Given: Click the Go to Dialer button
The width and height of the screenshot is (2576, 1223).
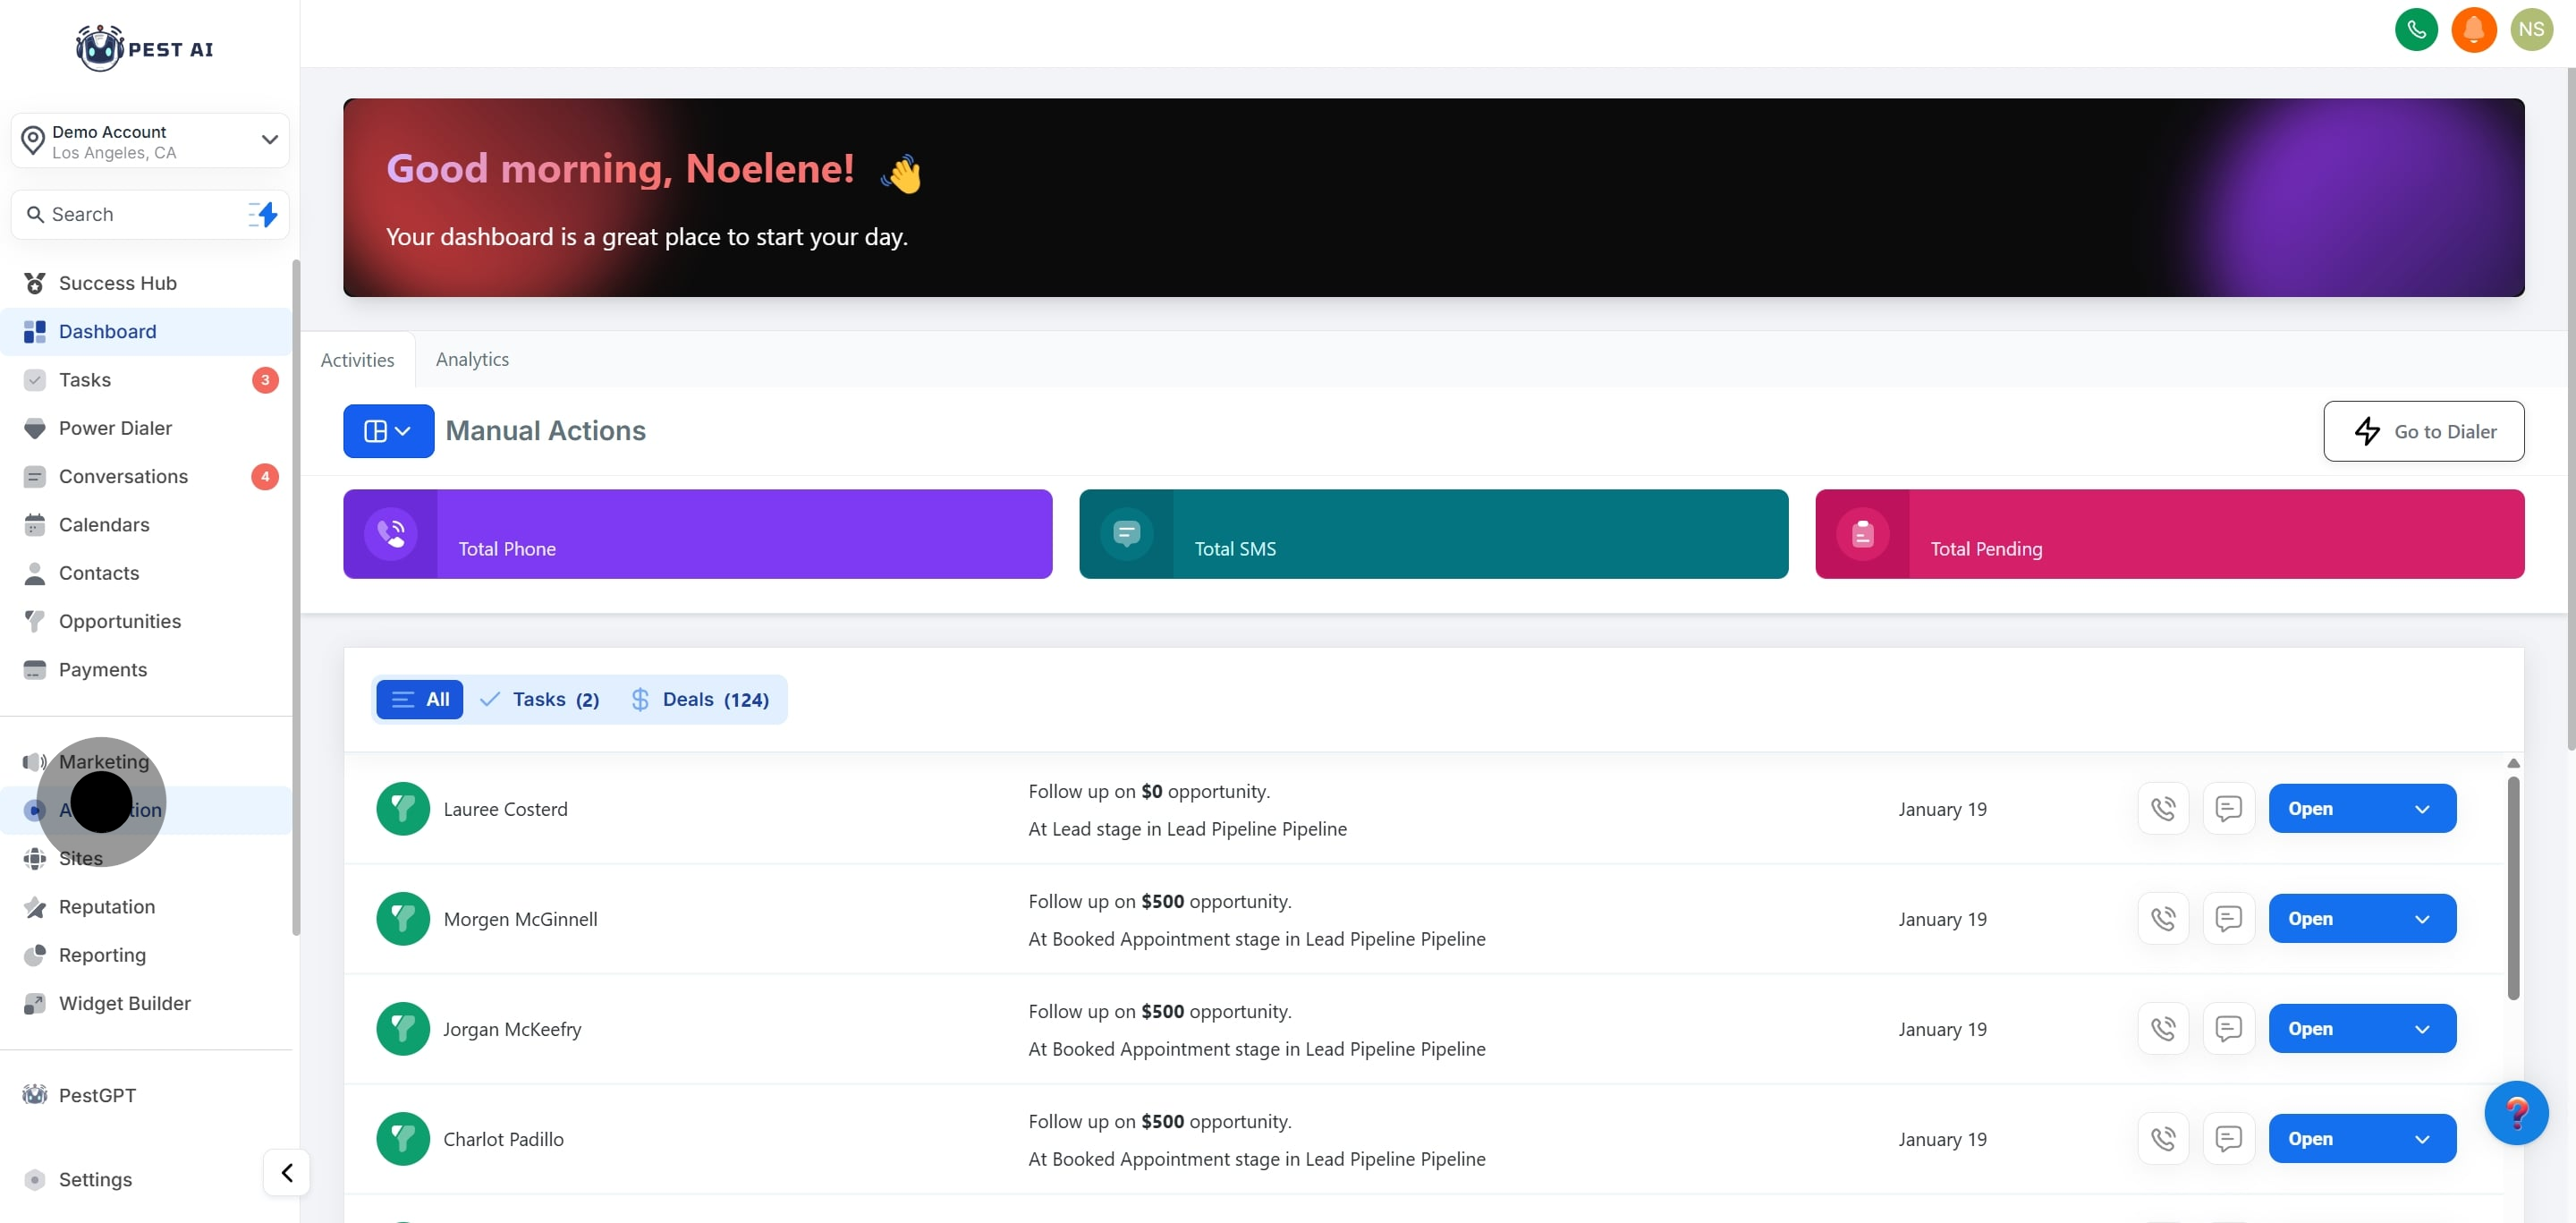Looking at the screenshot, I should 2422,431.
